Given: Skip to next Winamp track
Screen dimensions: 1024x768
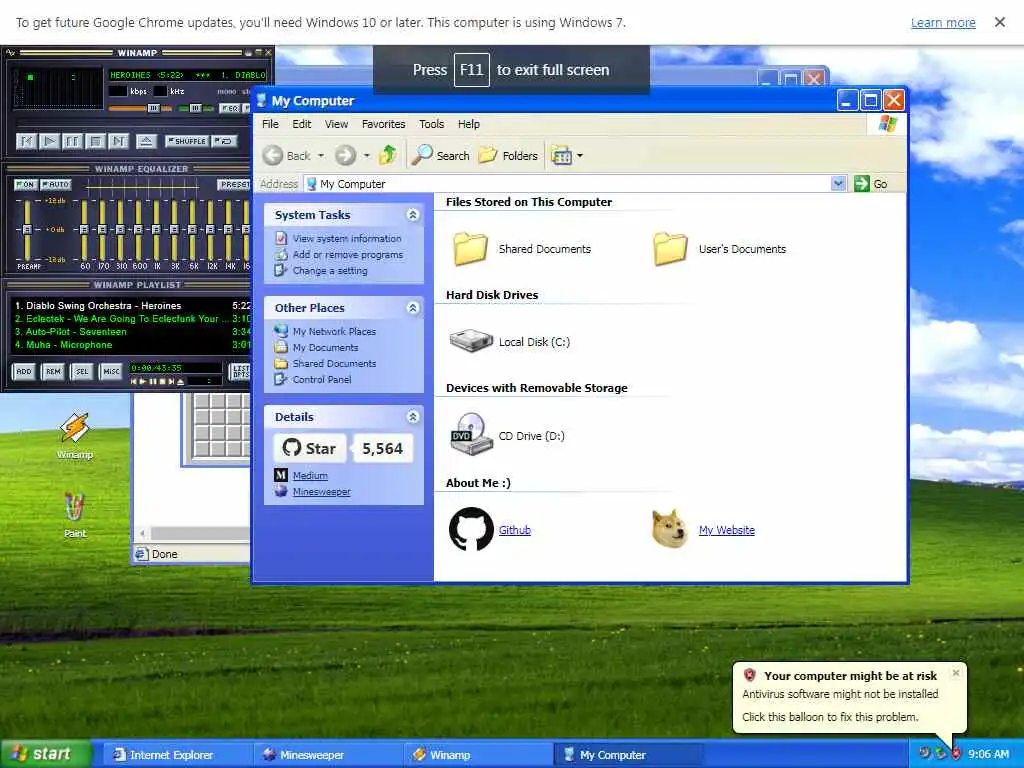Looking at the screenshot, I should [x=118, y=141].
